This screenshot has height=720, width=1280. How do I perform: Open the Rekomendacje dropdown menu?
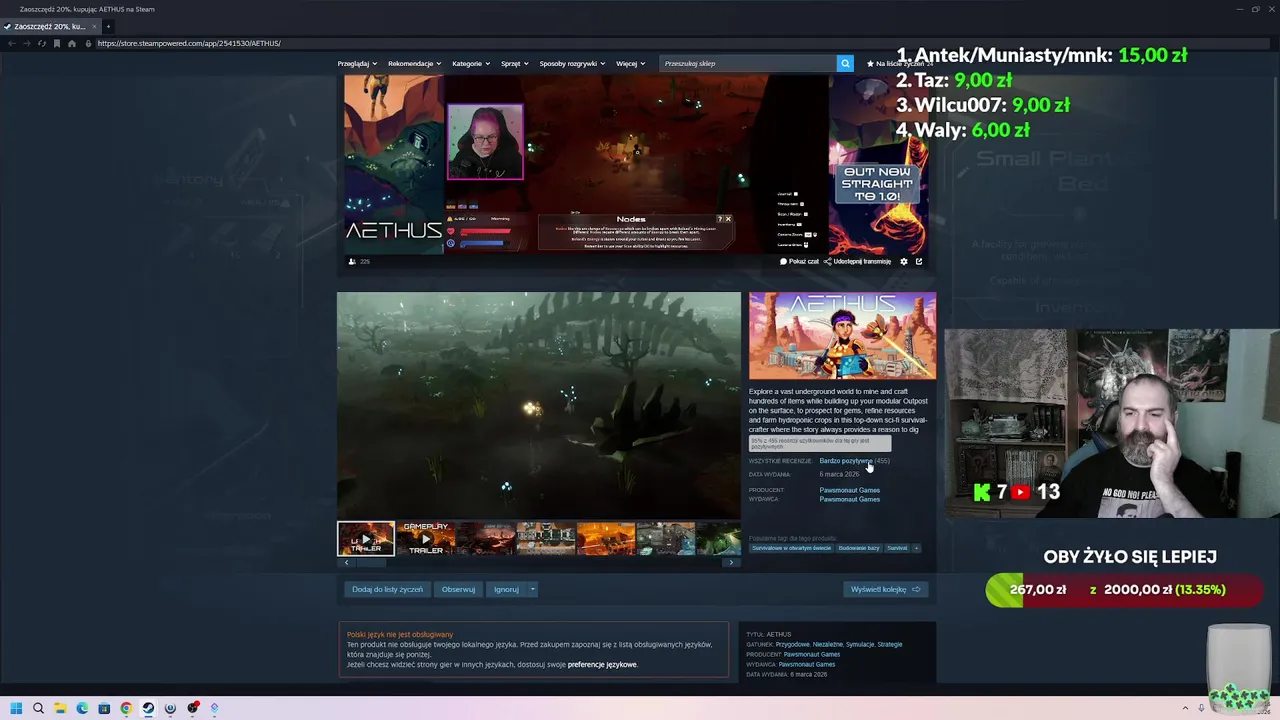(x=415, y=63)
